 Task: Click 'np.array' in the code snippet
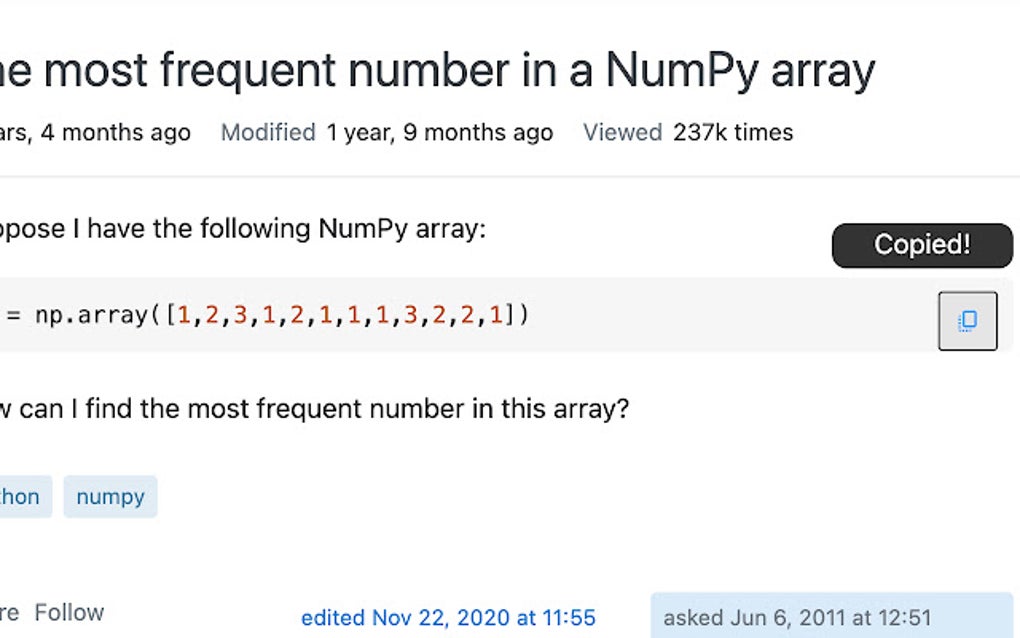click(93, 316)
